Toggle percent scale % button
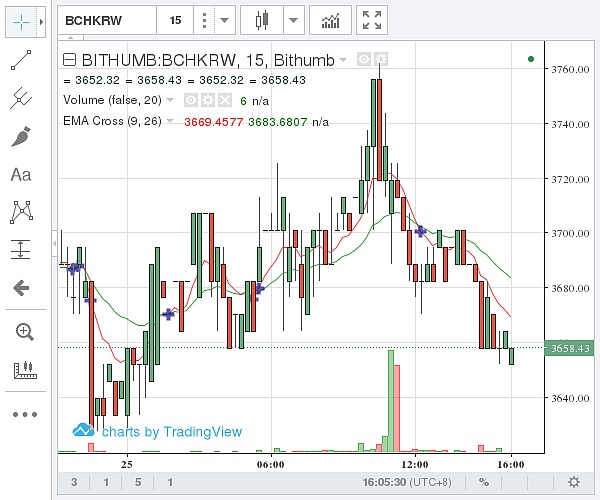 484,482
